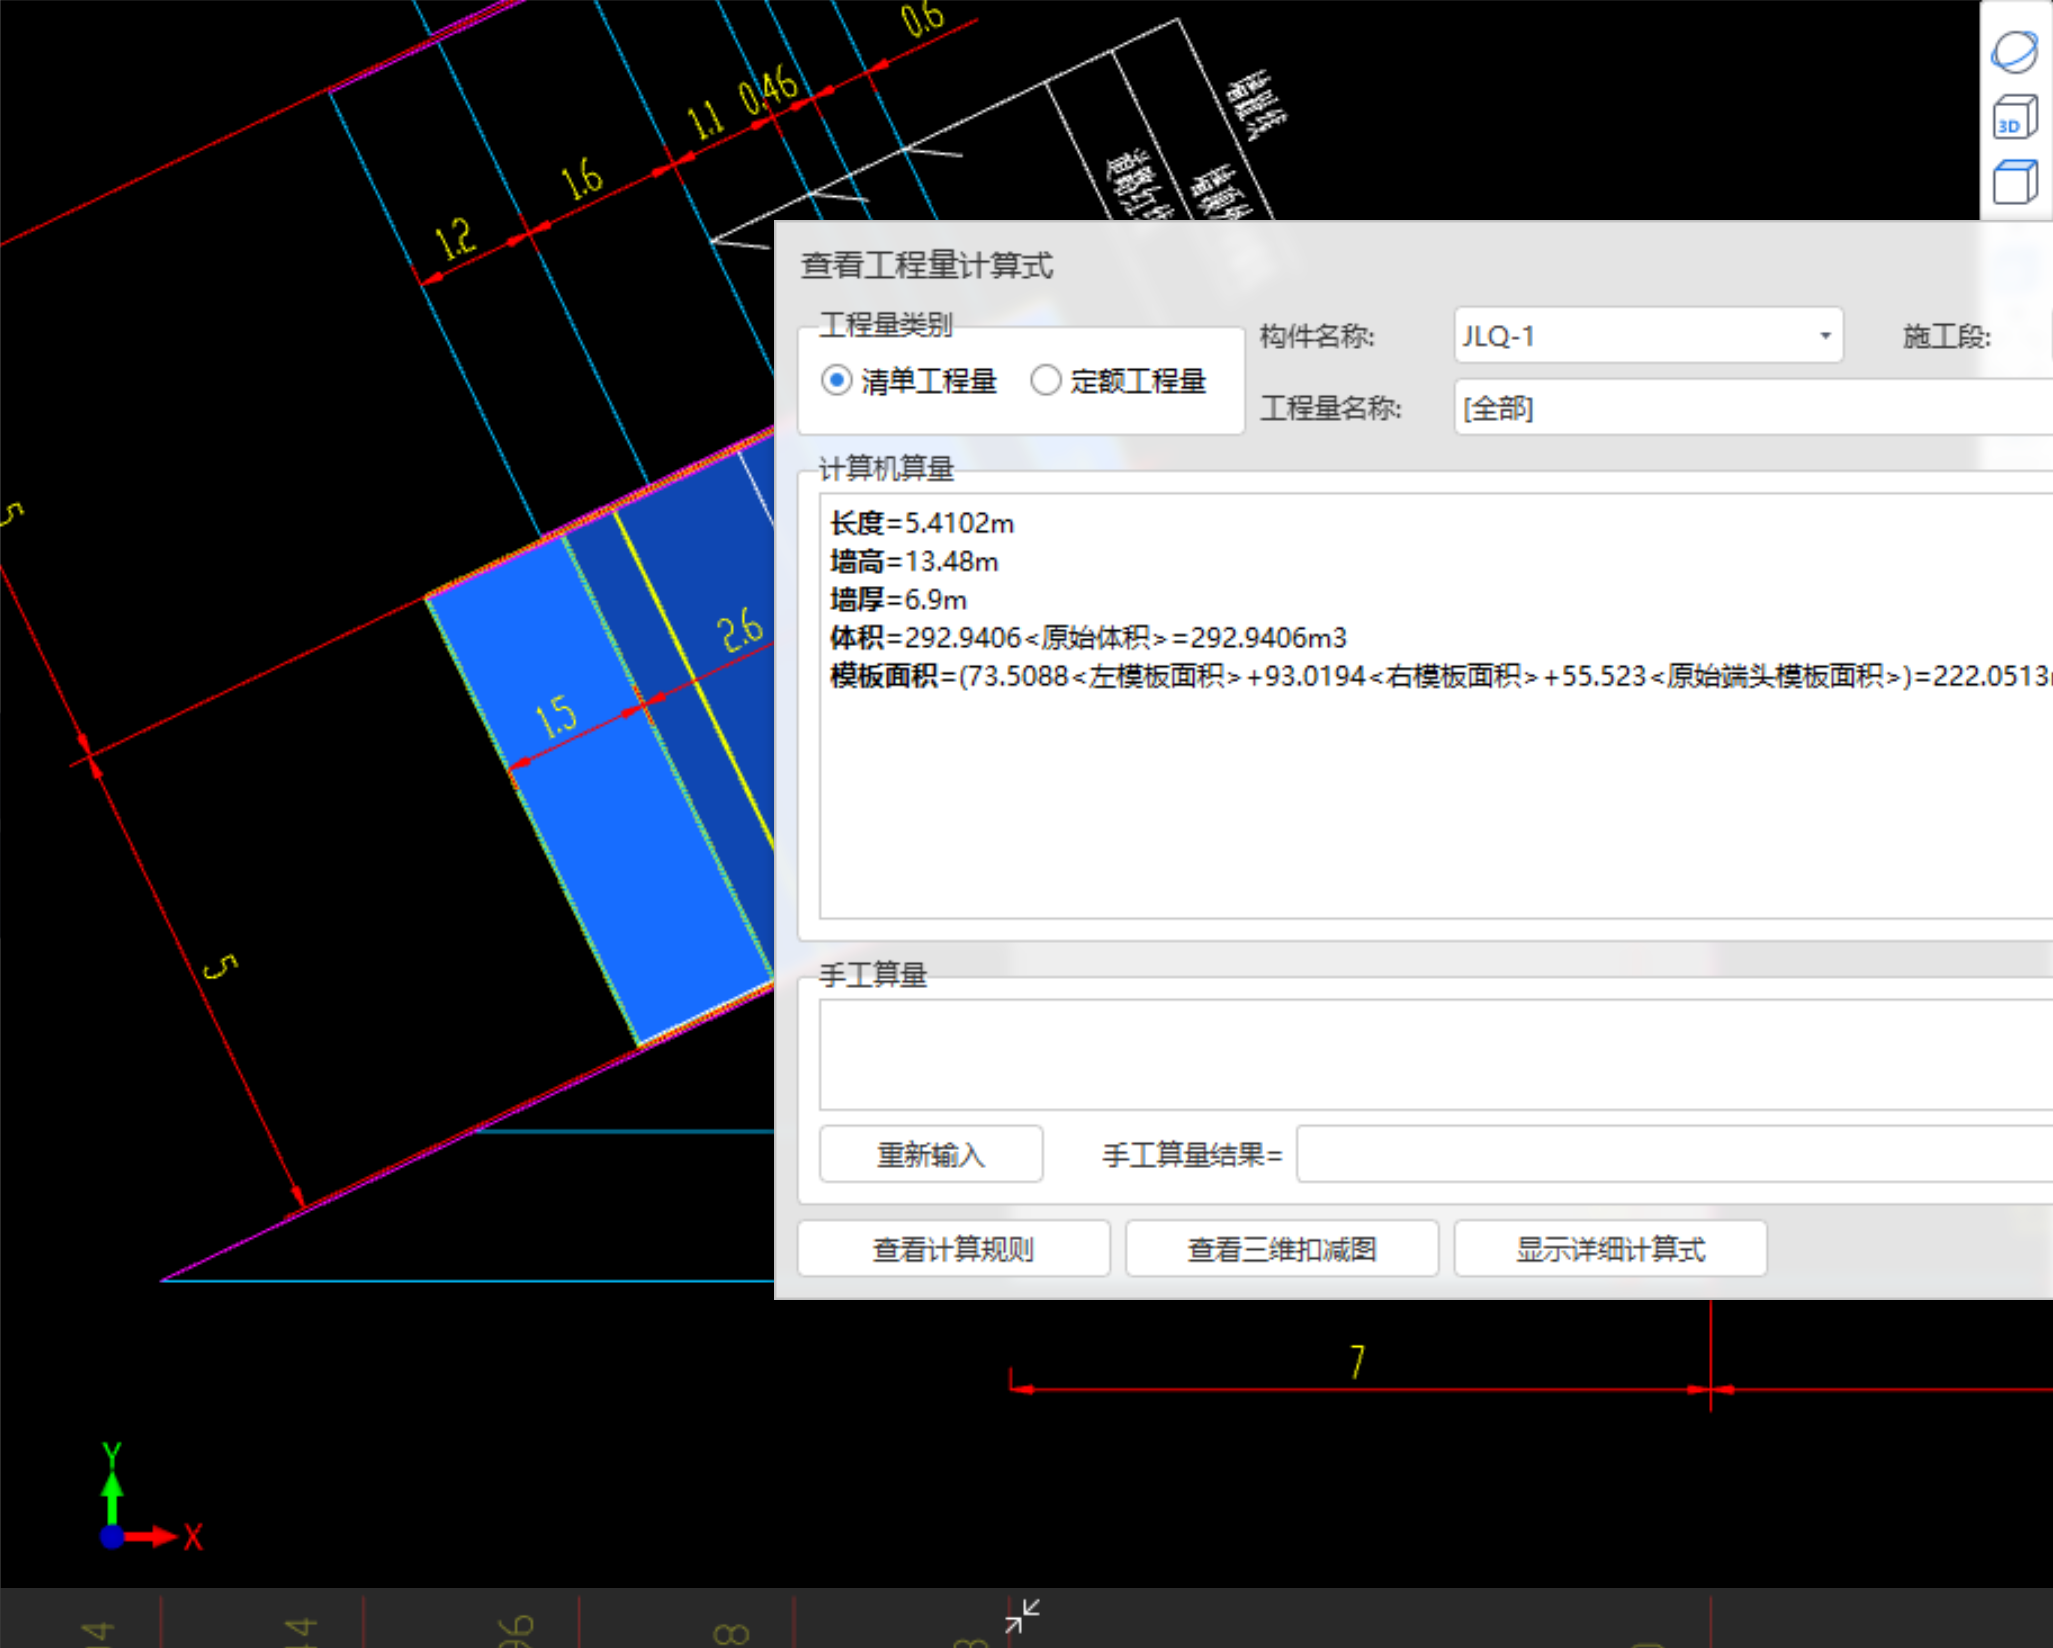Click inside the 手工算量 text area
The image size is (2053, 1648).
(1436, 1055)
